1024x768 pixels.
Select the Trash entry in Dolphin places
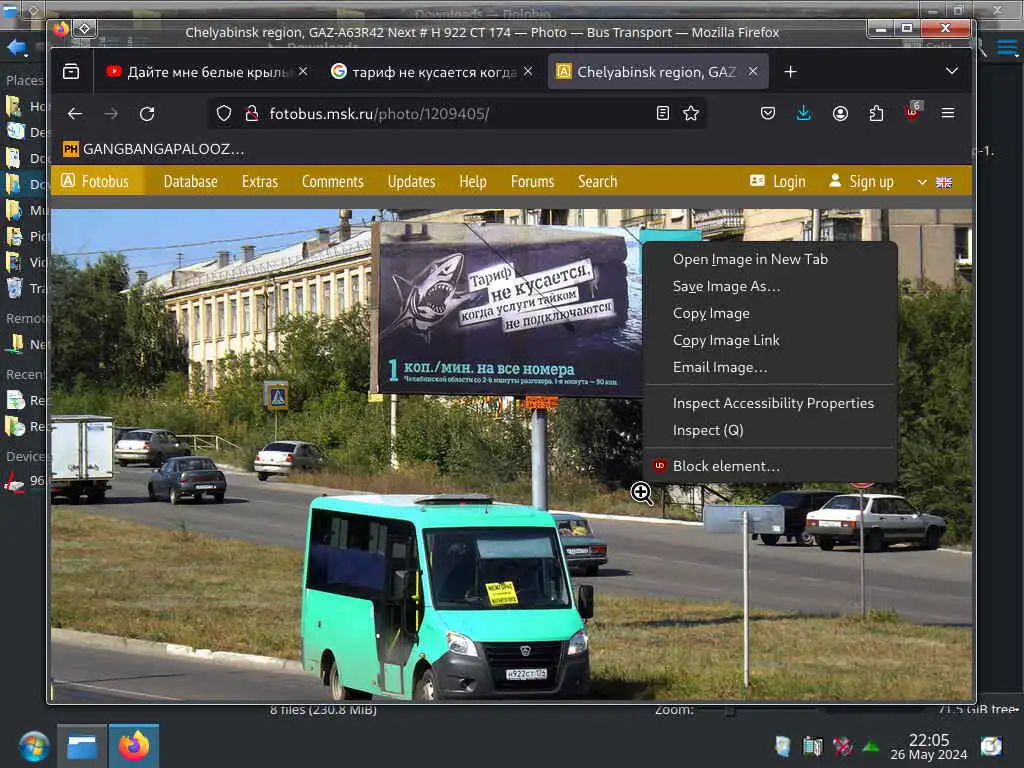click(x=26, y=288)
